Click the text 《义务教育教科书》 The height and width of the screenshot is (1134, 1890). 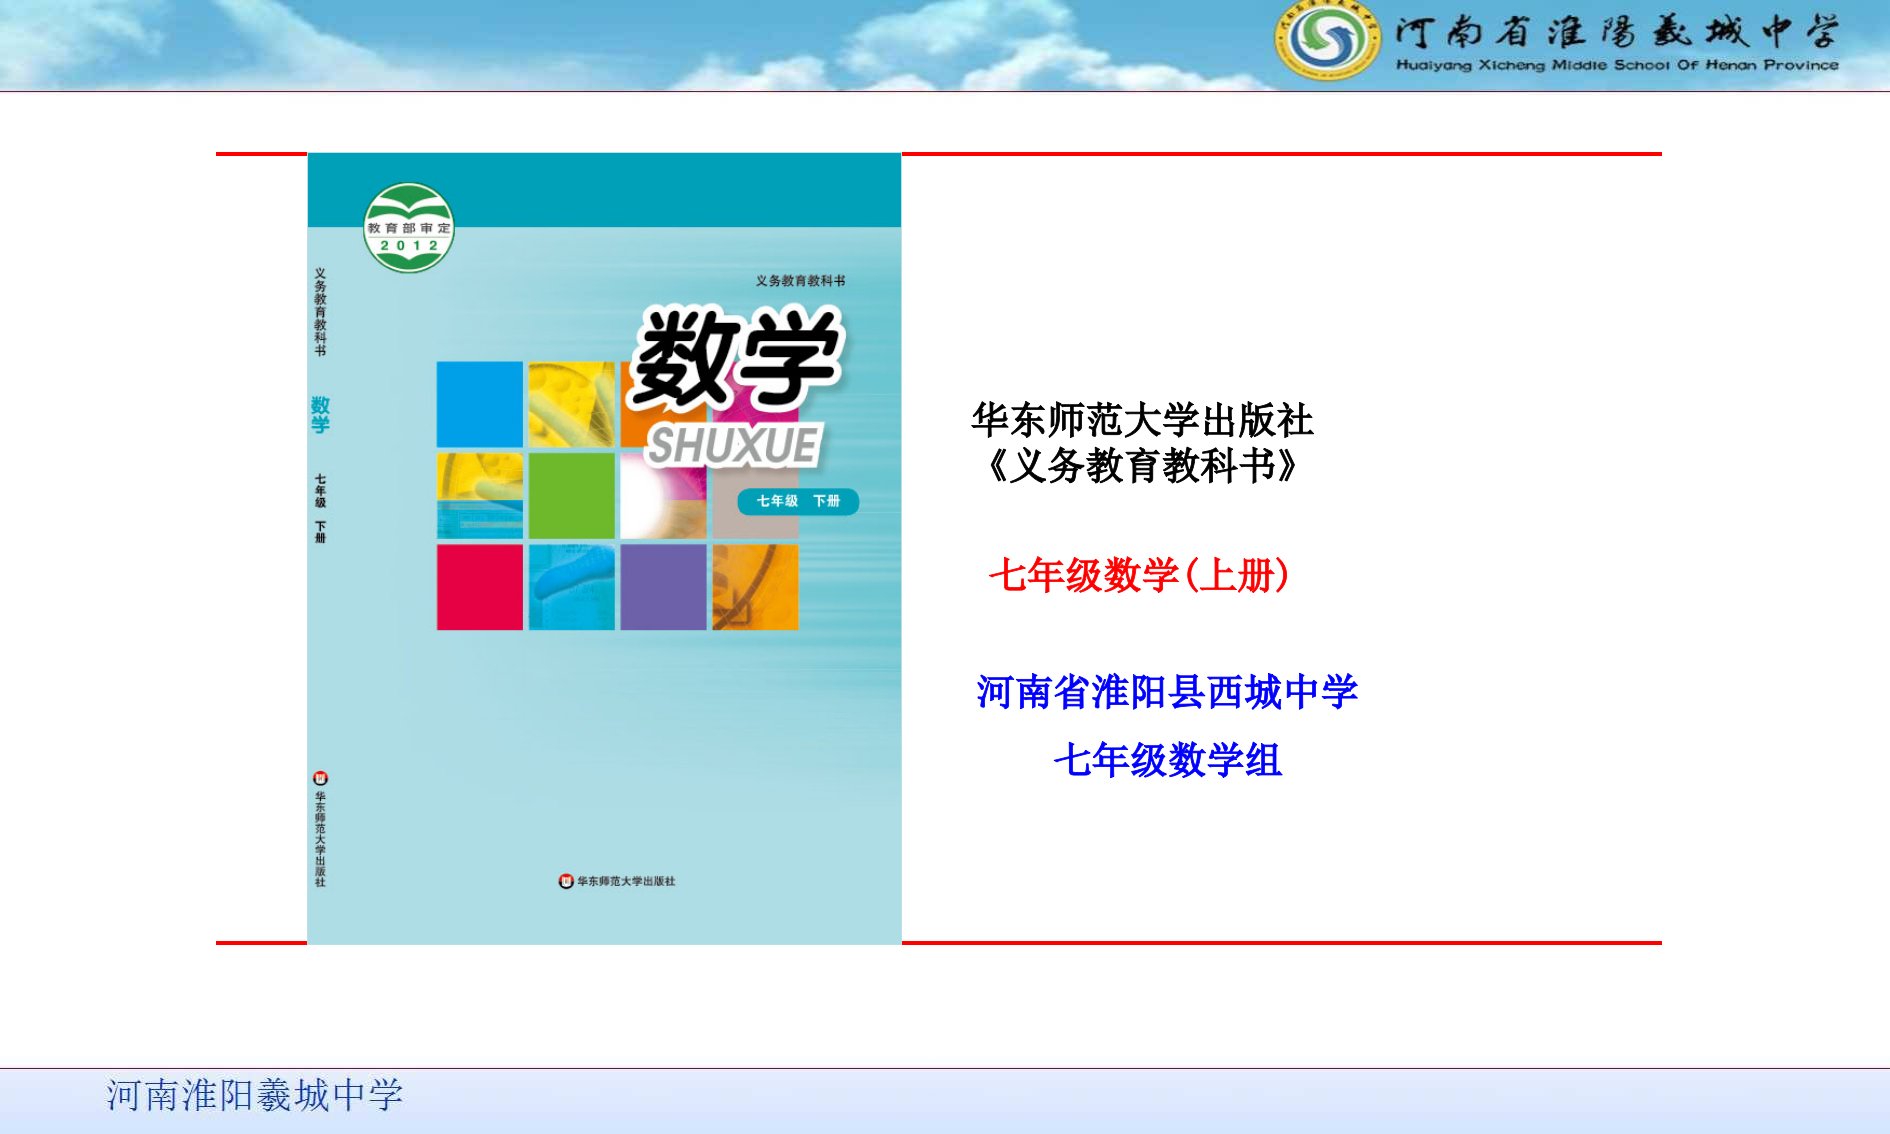coord(1142,466)
